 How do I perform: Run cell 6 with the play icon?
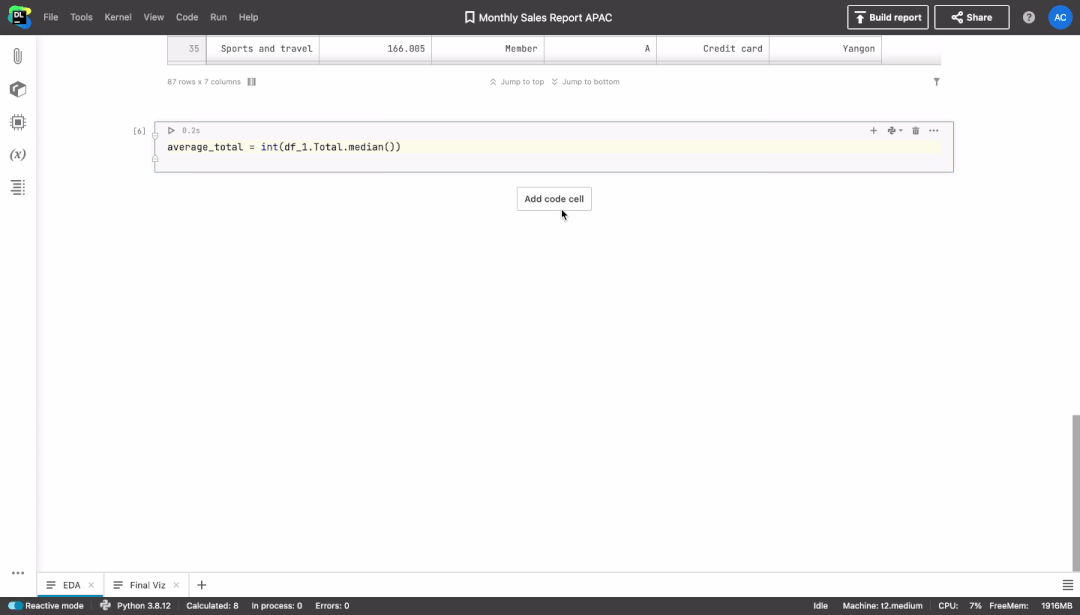tap(171, 130)
